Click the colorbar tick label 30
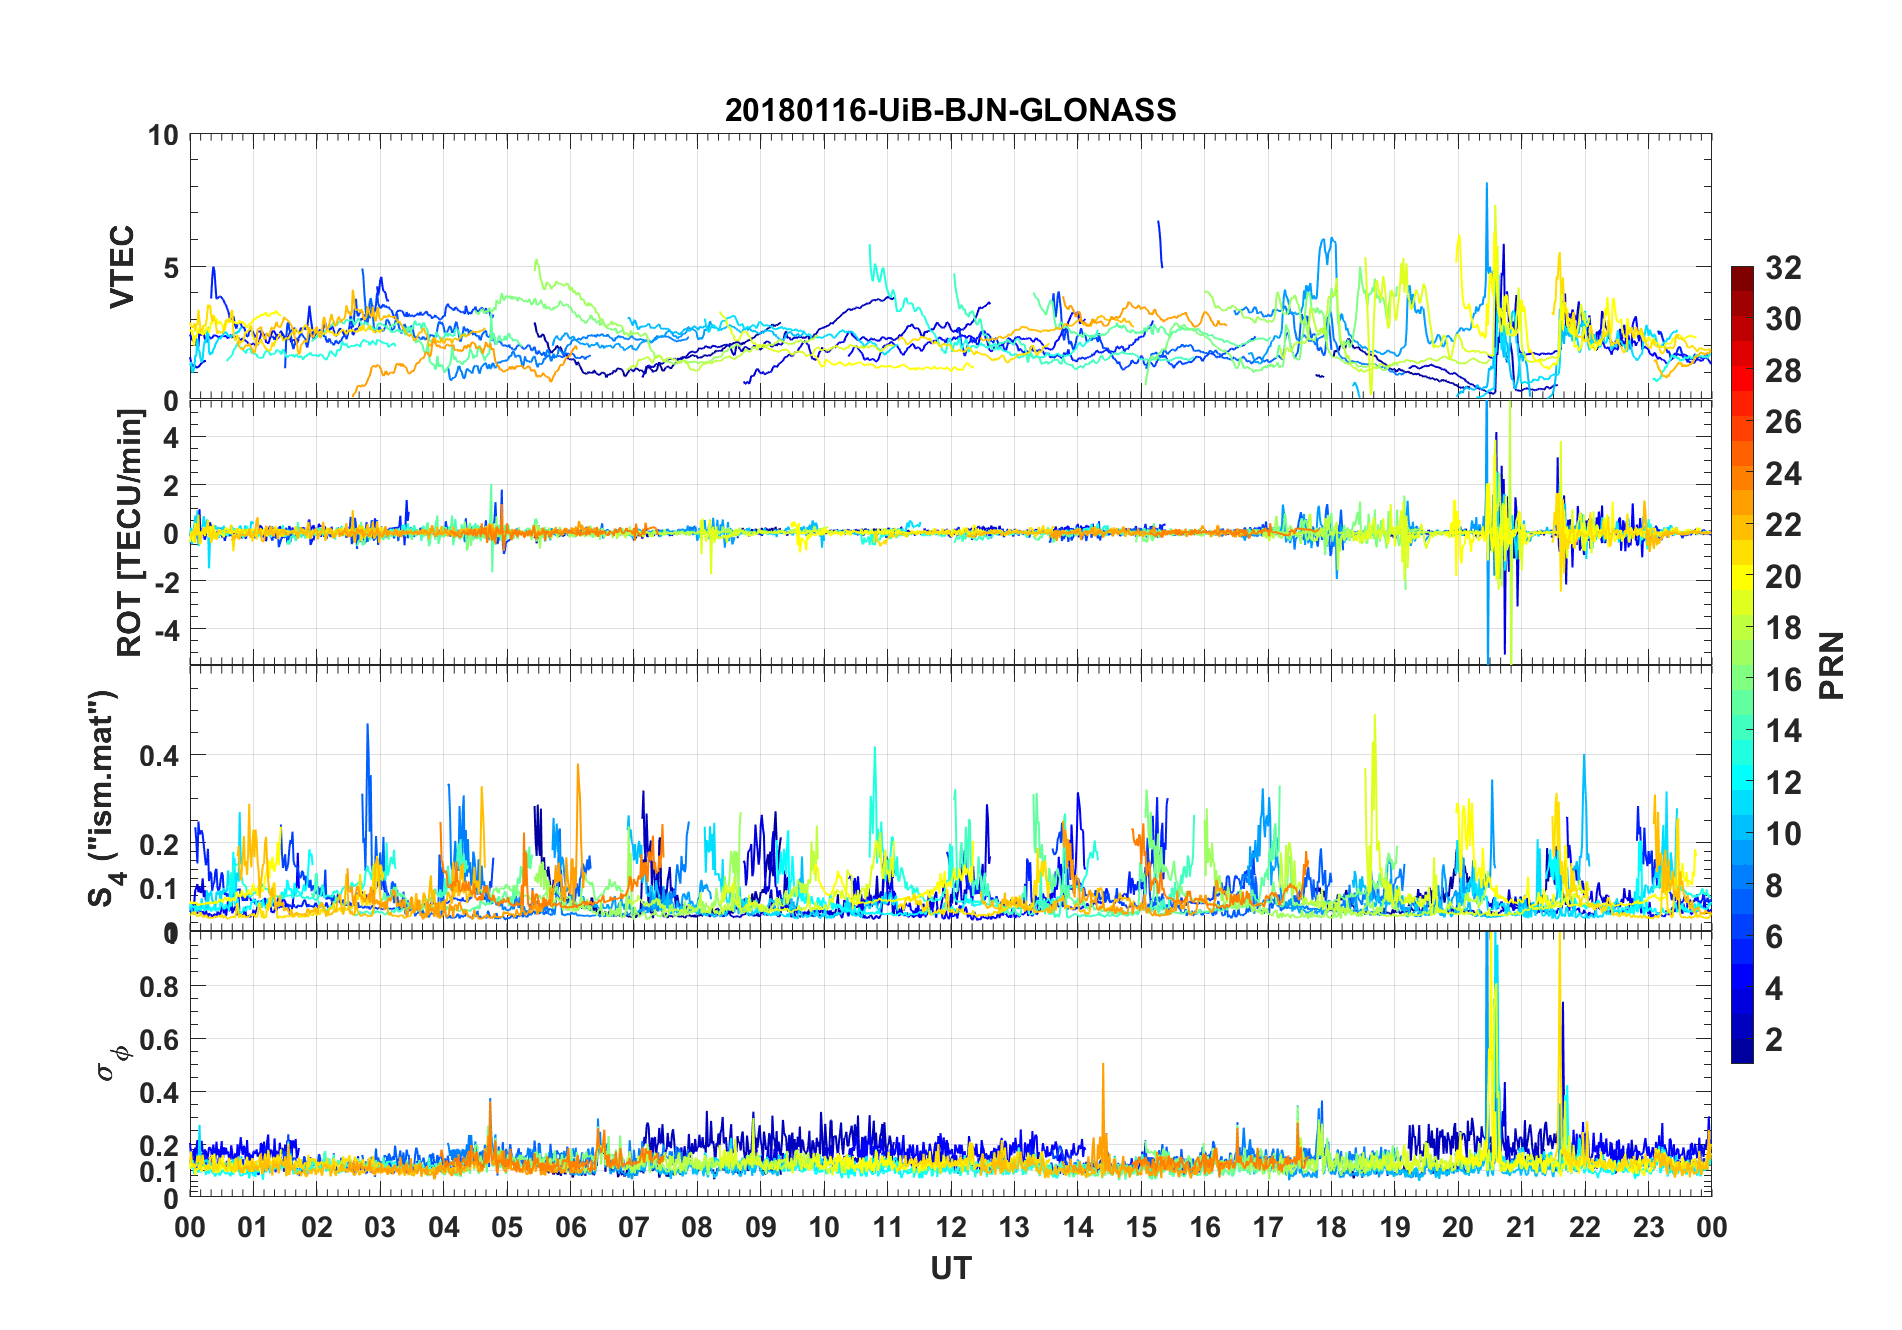The width and height of the screenshot is (1902, 1330). pos(1783,319)
